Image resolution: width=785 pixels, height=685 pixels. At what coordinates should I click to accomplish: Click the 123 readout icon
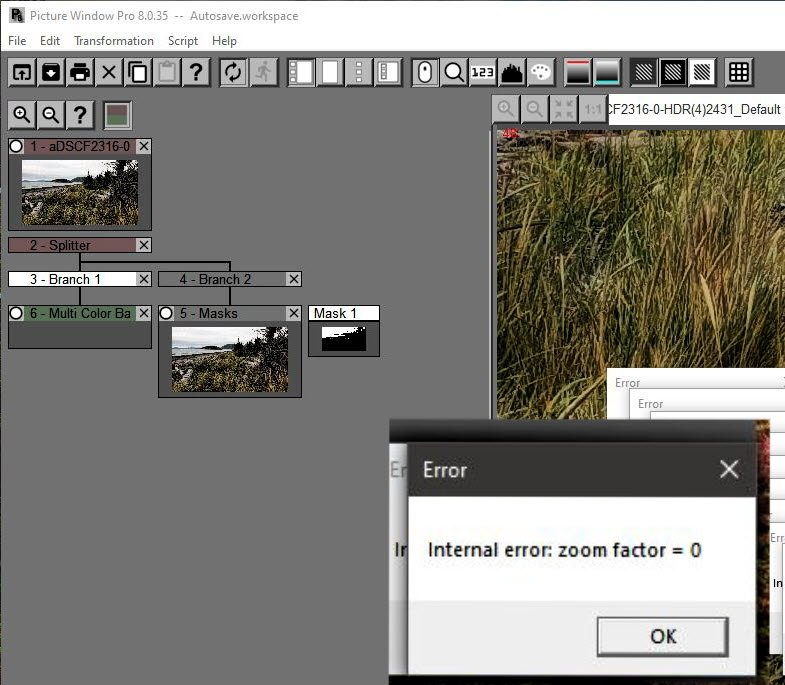click(483, 72)
